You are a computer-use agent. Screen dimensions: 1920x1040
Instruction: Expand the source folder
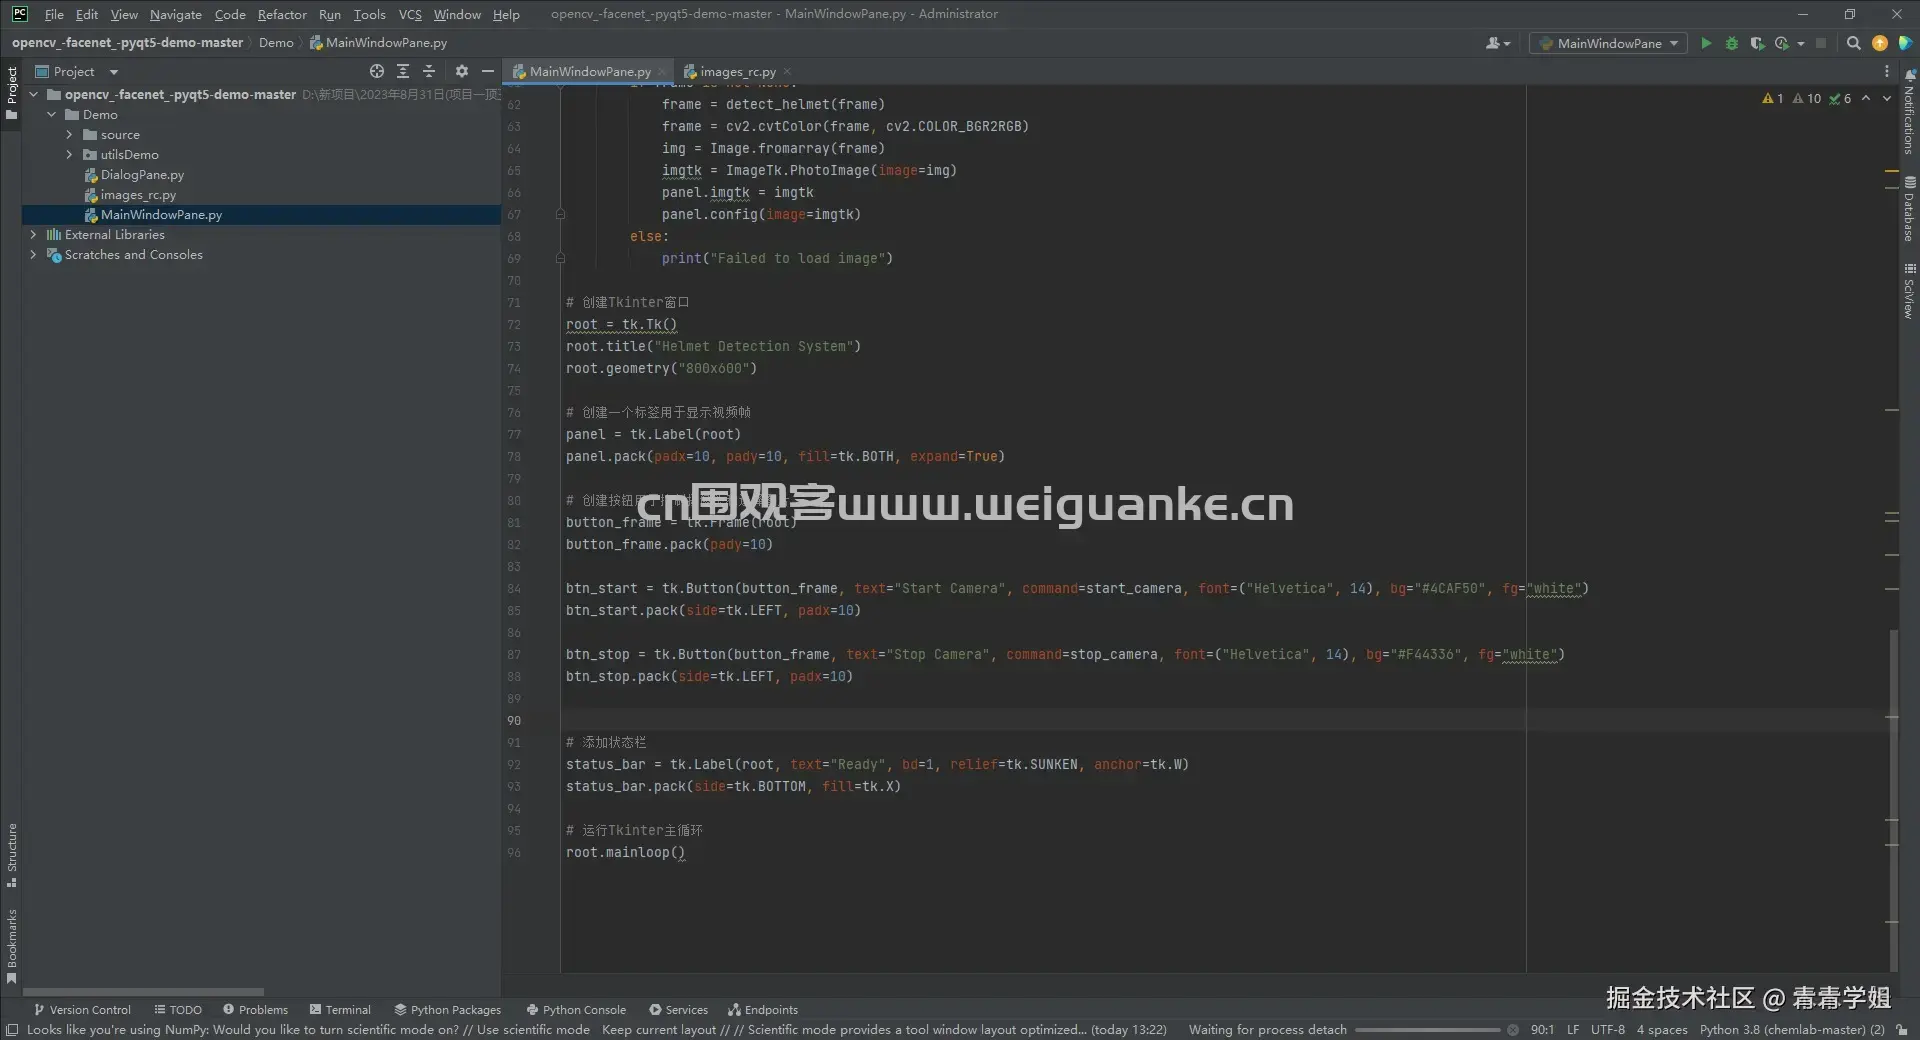pos(69,134)
